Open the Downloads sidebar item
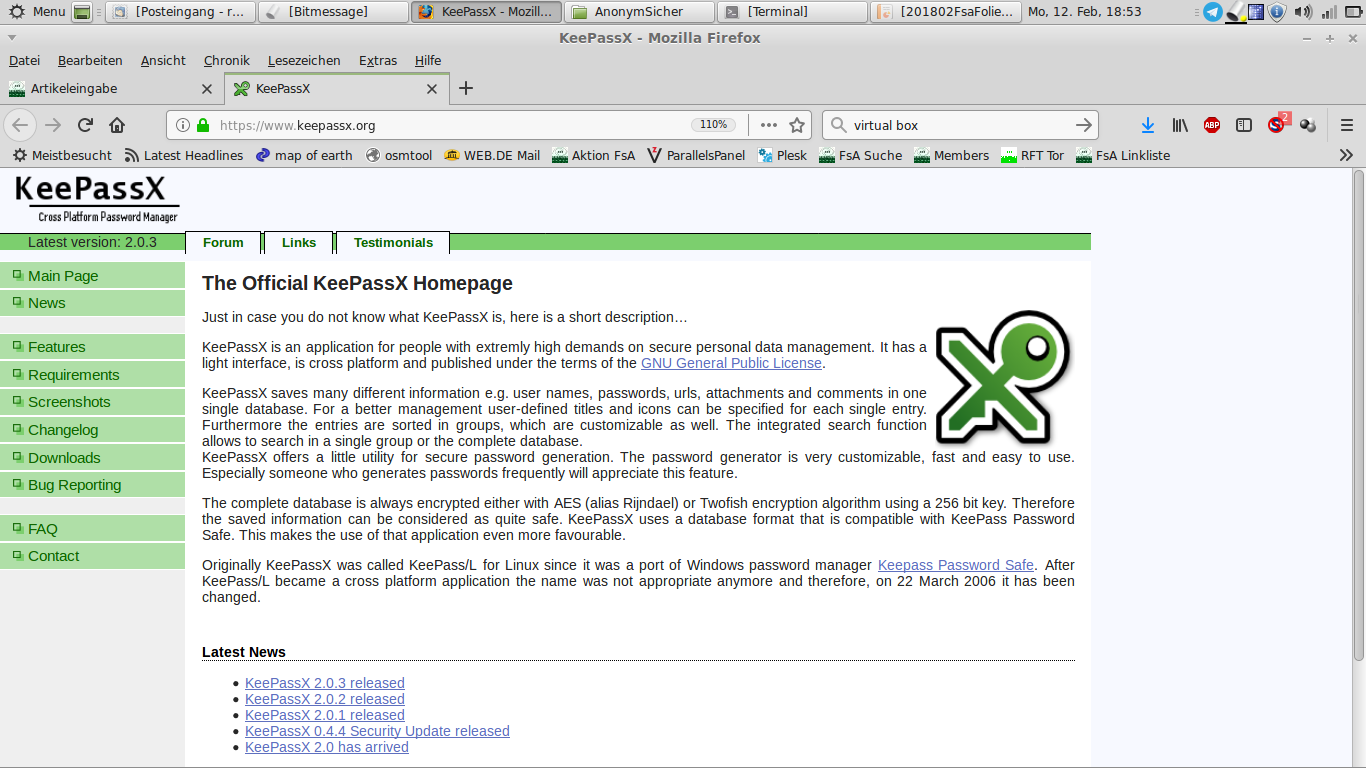Screen dimensions: 1366x768 92,457
